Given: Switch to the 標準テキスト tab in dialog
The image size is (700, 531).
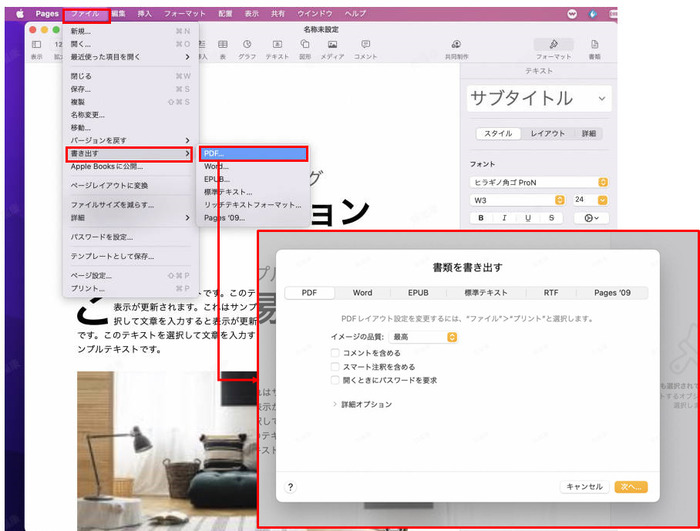Looking at the screenshot, I should click(x=486, y=293).
